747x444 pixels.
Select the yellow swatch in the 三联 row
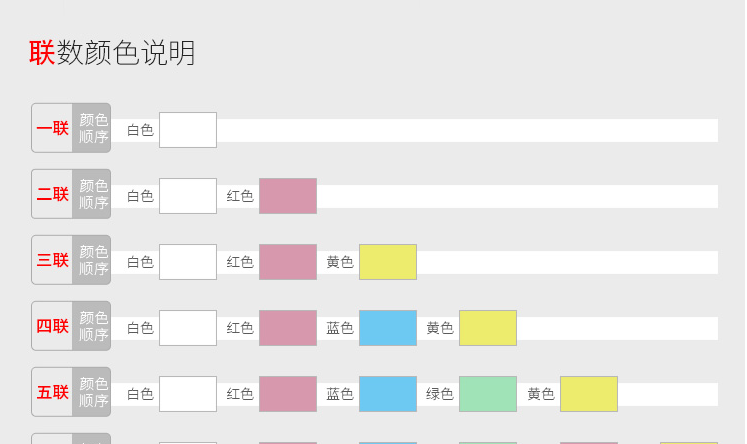[x=388, y=262]
